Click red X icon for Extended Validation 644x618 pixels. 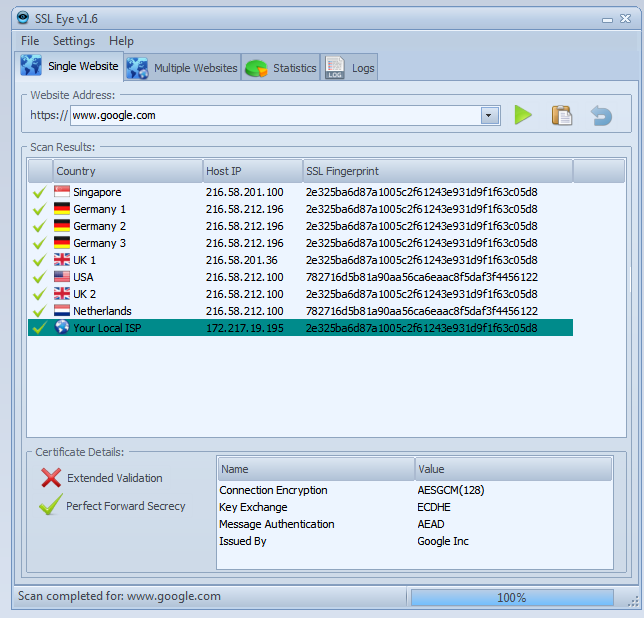(51, 478)
